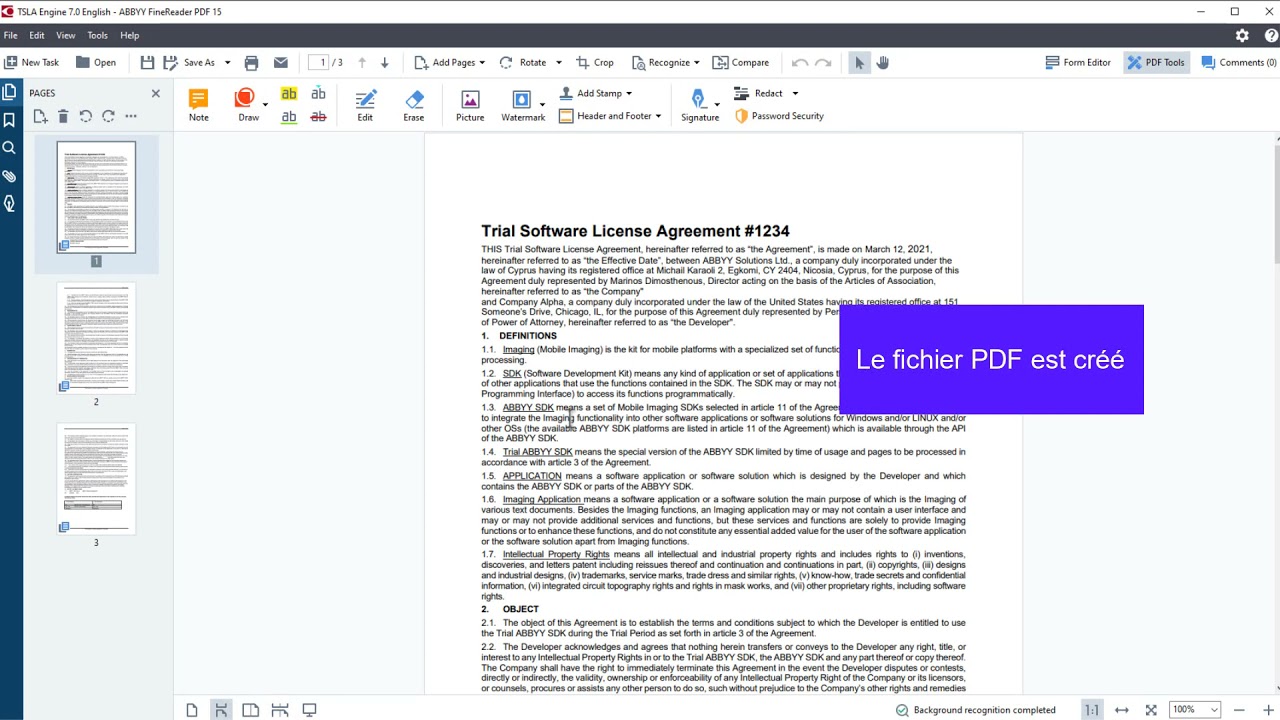Rotate page clockwise in Pages panel

(x=108, y=116)
